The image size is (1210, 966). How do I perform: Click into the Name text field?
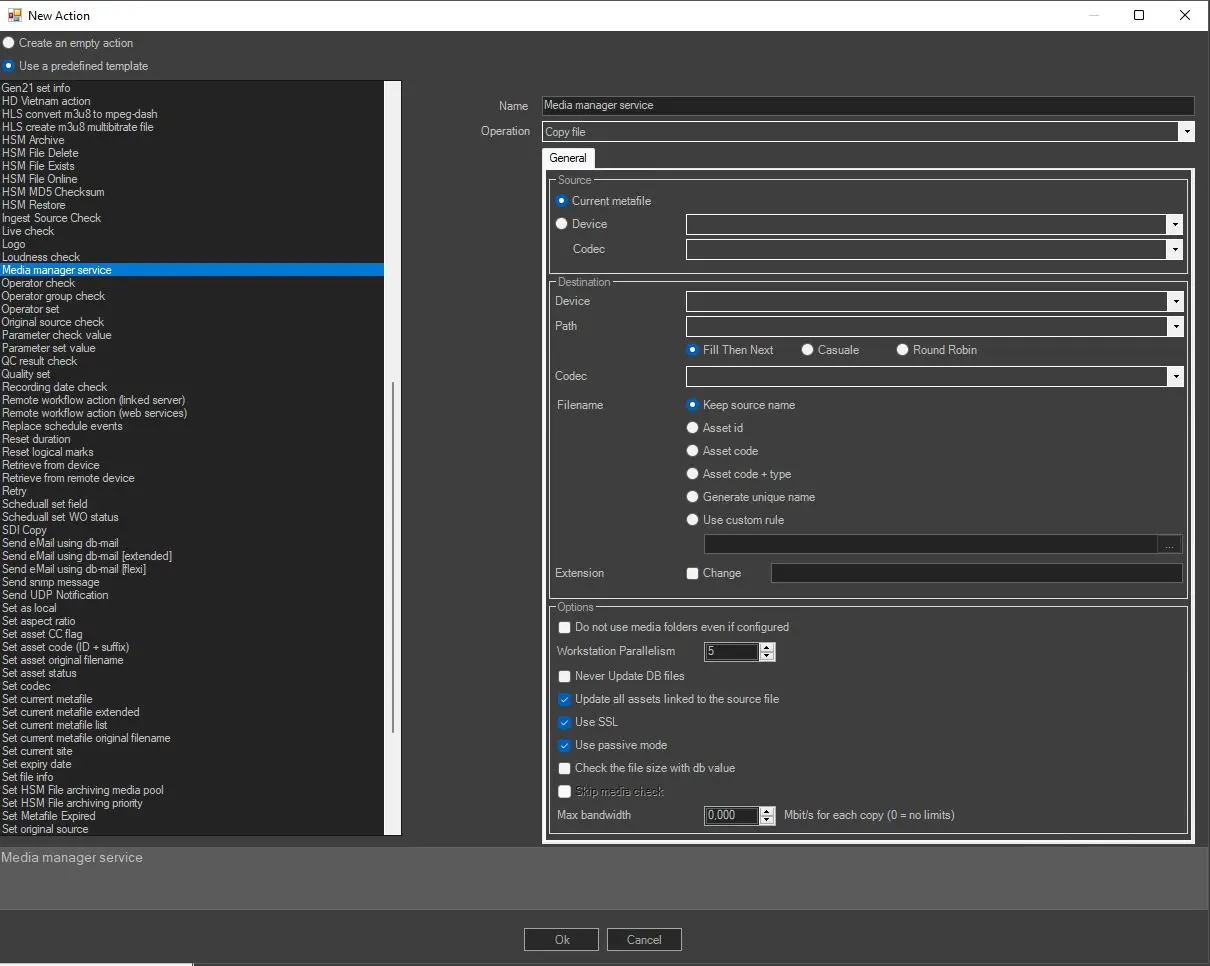click(x=867, y=106)
